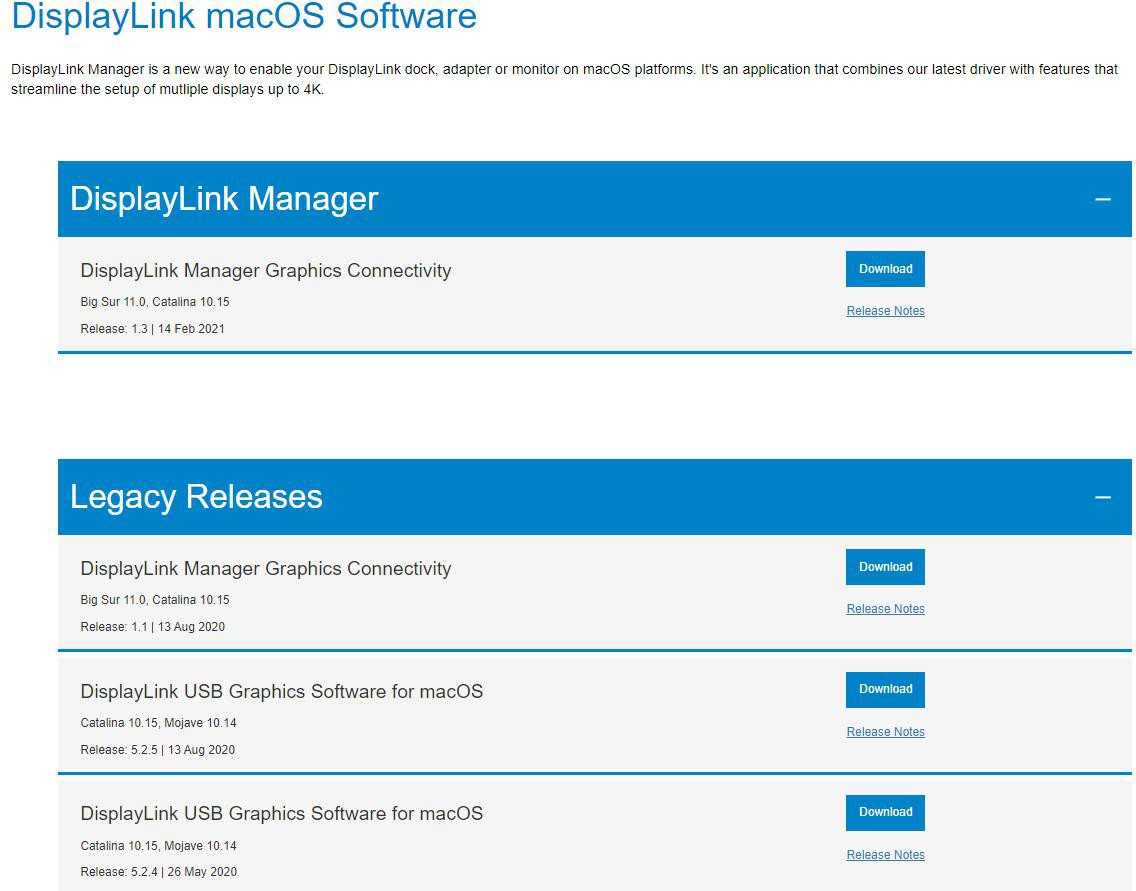Download USB Graphics Software release 5.2.4
The height and width of the screenshot is (891, 1136).
(x=885, y=813)
